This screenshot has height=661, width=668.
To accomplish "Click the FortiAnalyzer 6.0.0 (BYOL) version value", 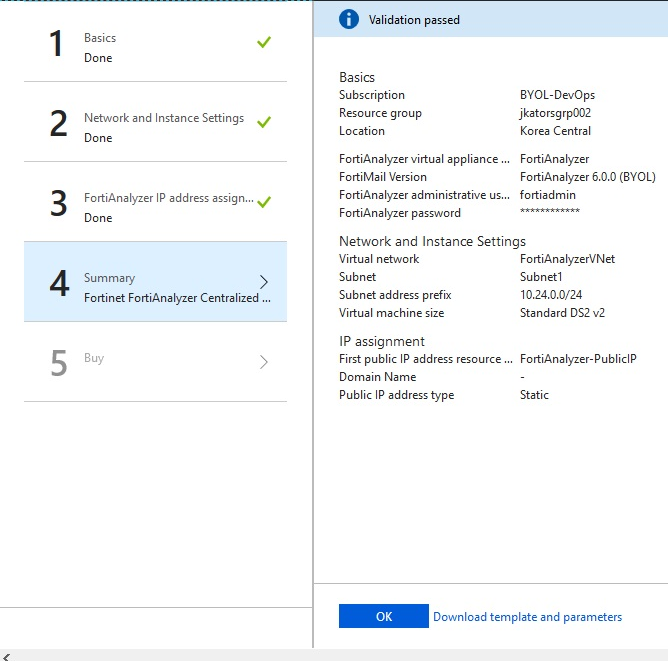I will point(587,177).
